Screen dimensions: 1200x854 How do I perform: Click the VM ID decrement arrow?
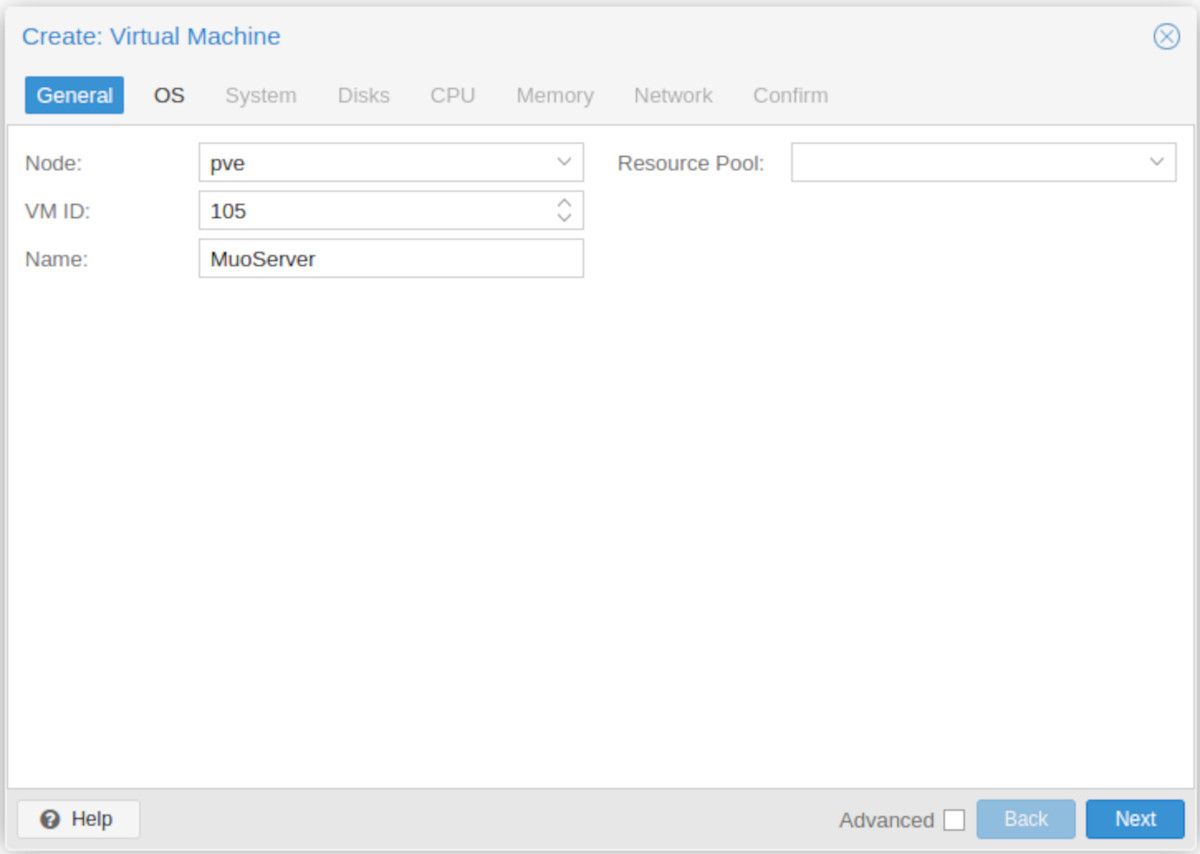(x=564, y=217)
